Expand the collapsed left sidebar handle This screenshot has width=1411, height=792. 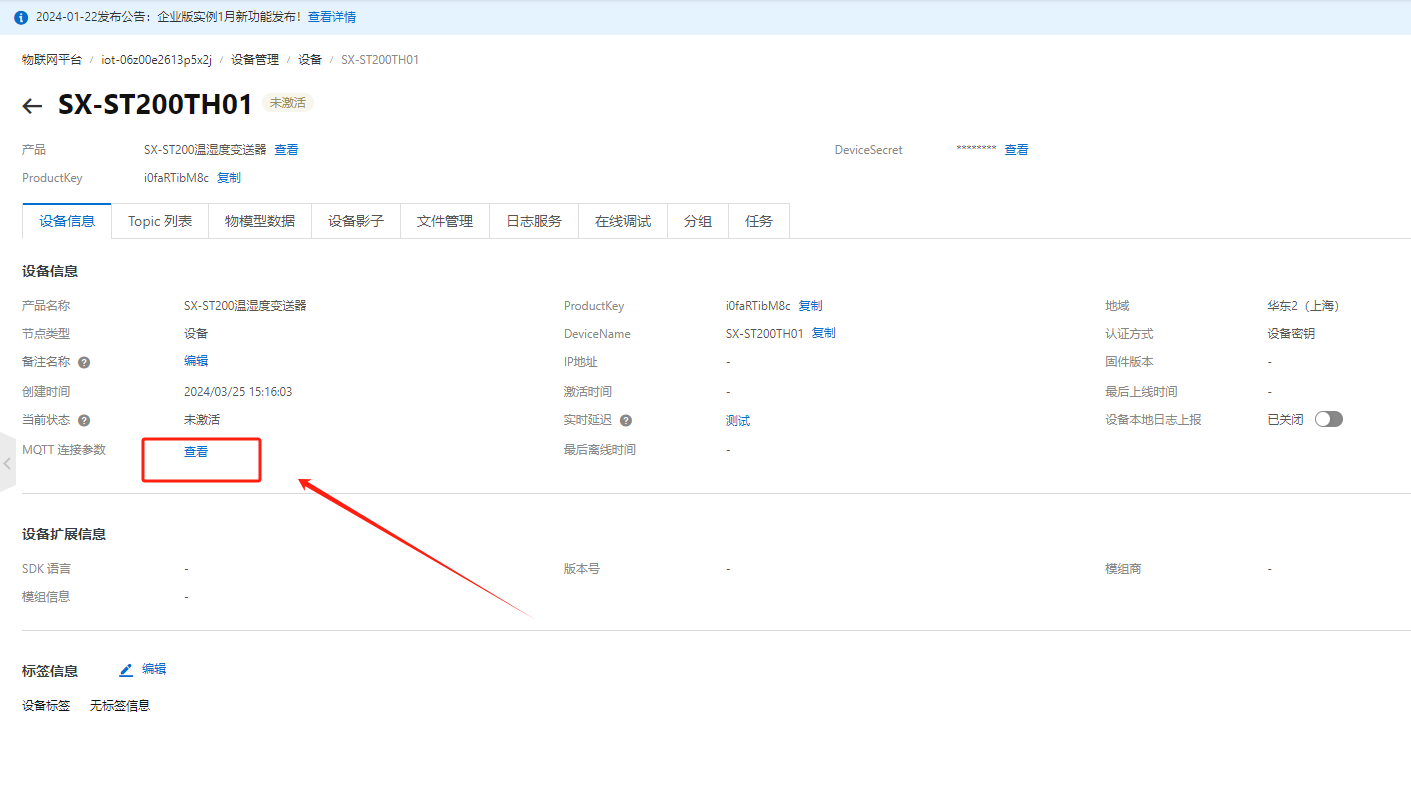coord(8,463)
